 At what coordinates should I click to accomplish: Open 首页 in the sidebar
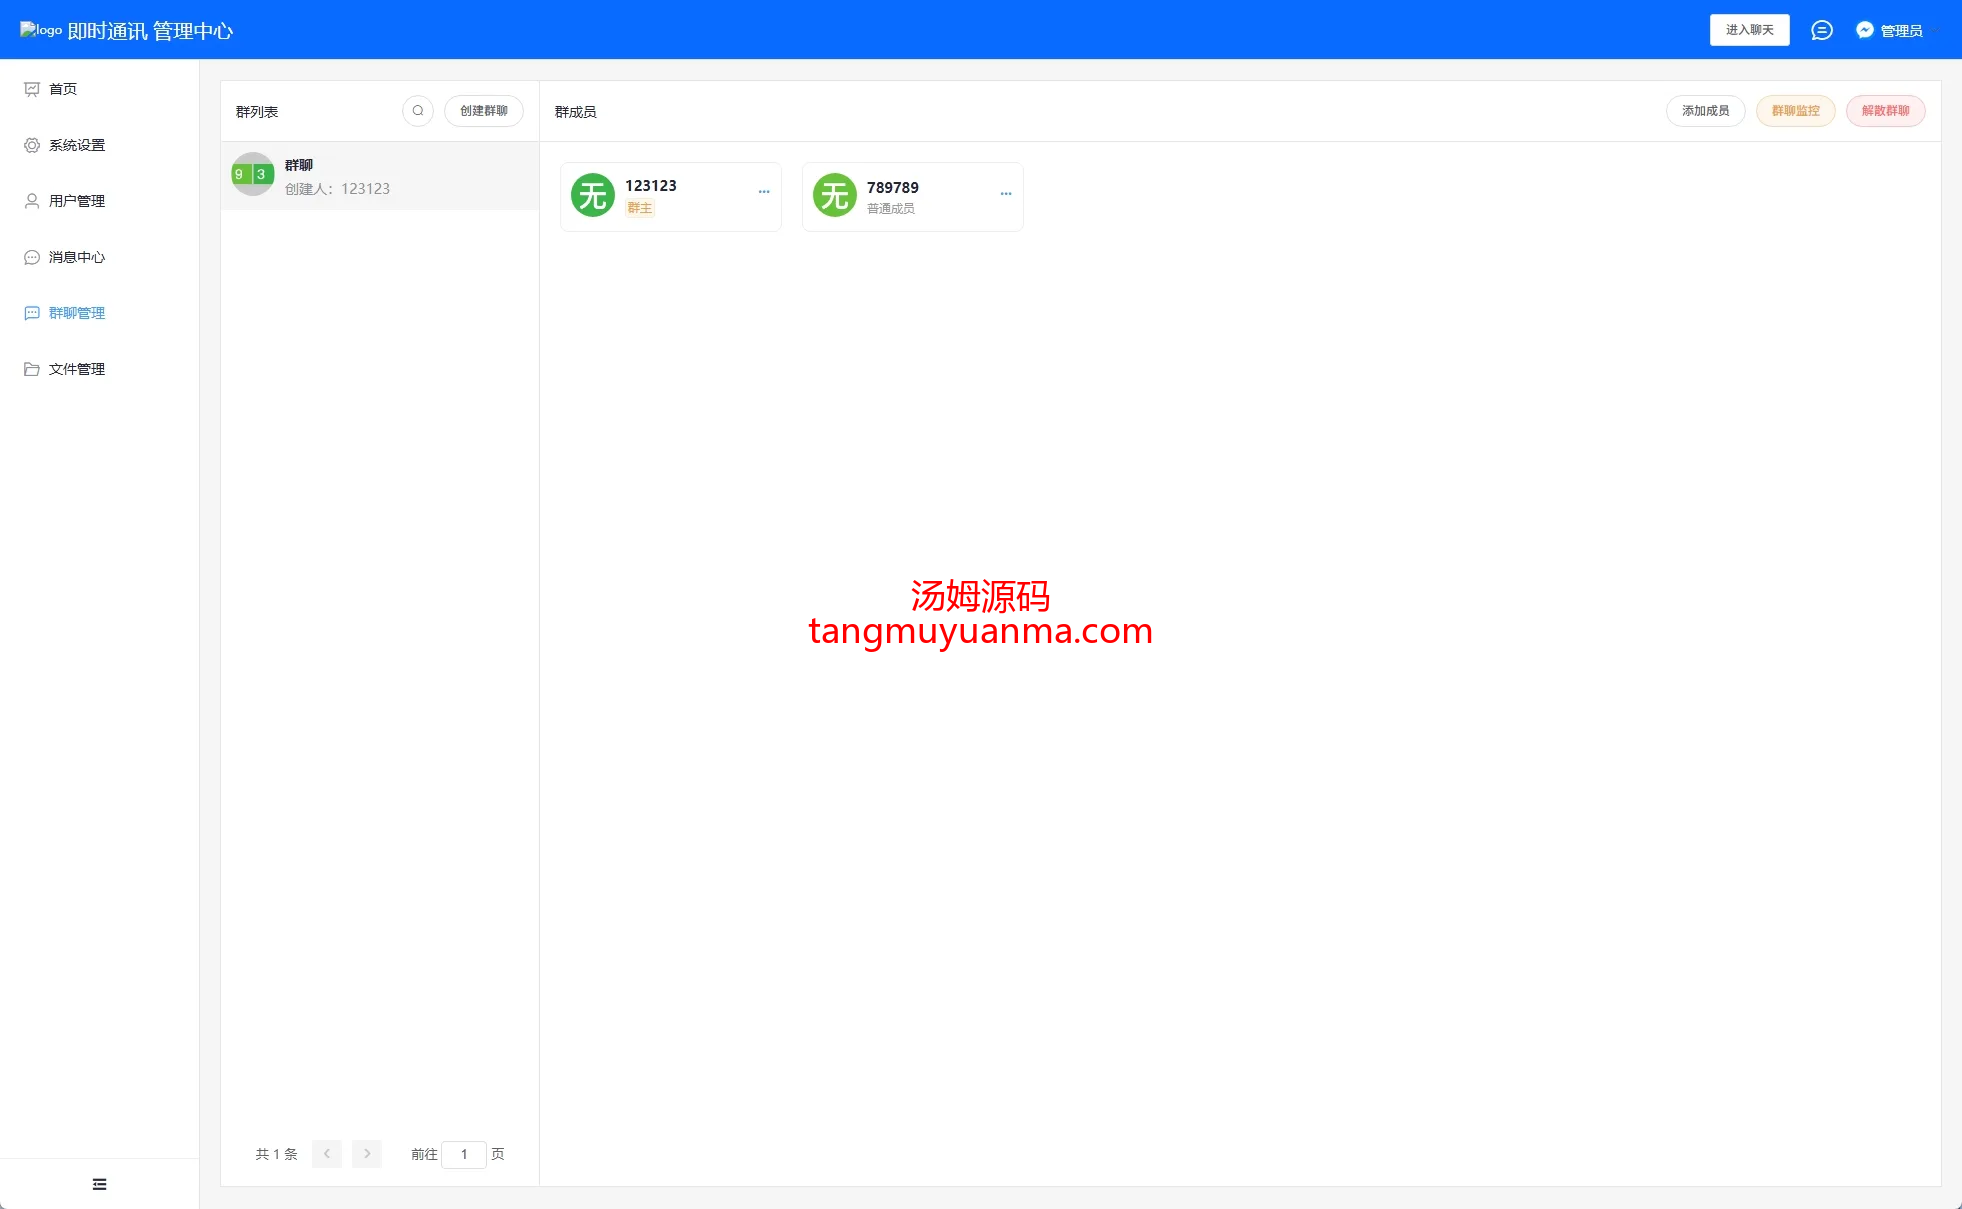point(63,89)
